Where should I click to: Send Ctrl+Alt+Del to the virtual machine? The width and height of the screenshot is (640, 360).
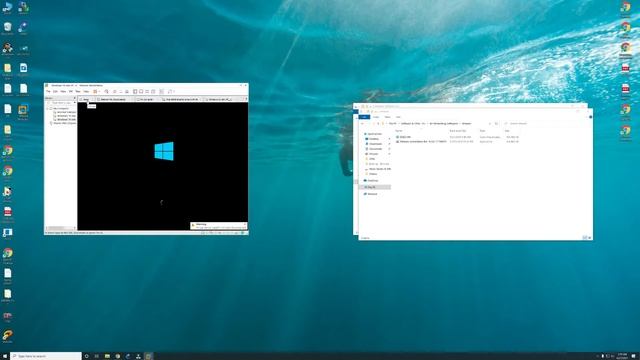[107, 91]
